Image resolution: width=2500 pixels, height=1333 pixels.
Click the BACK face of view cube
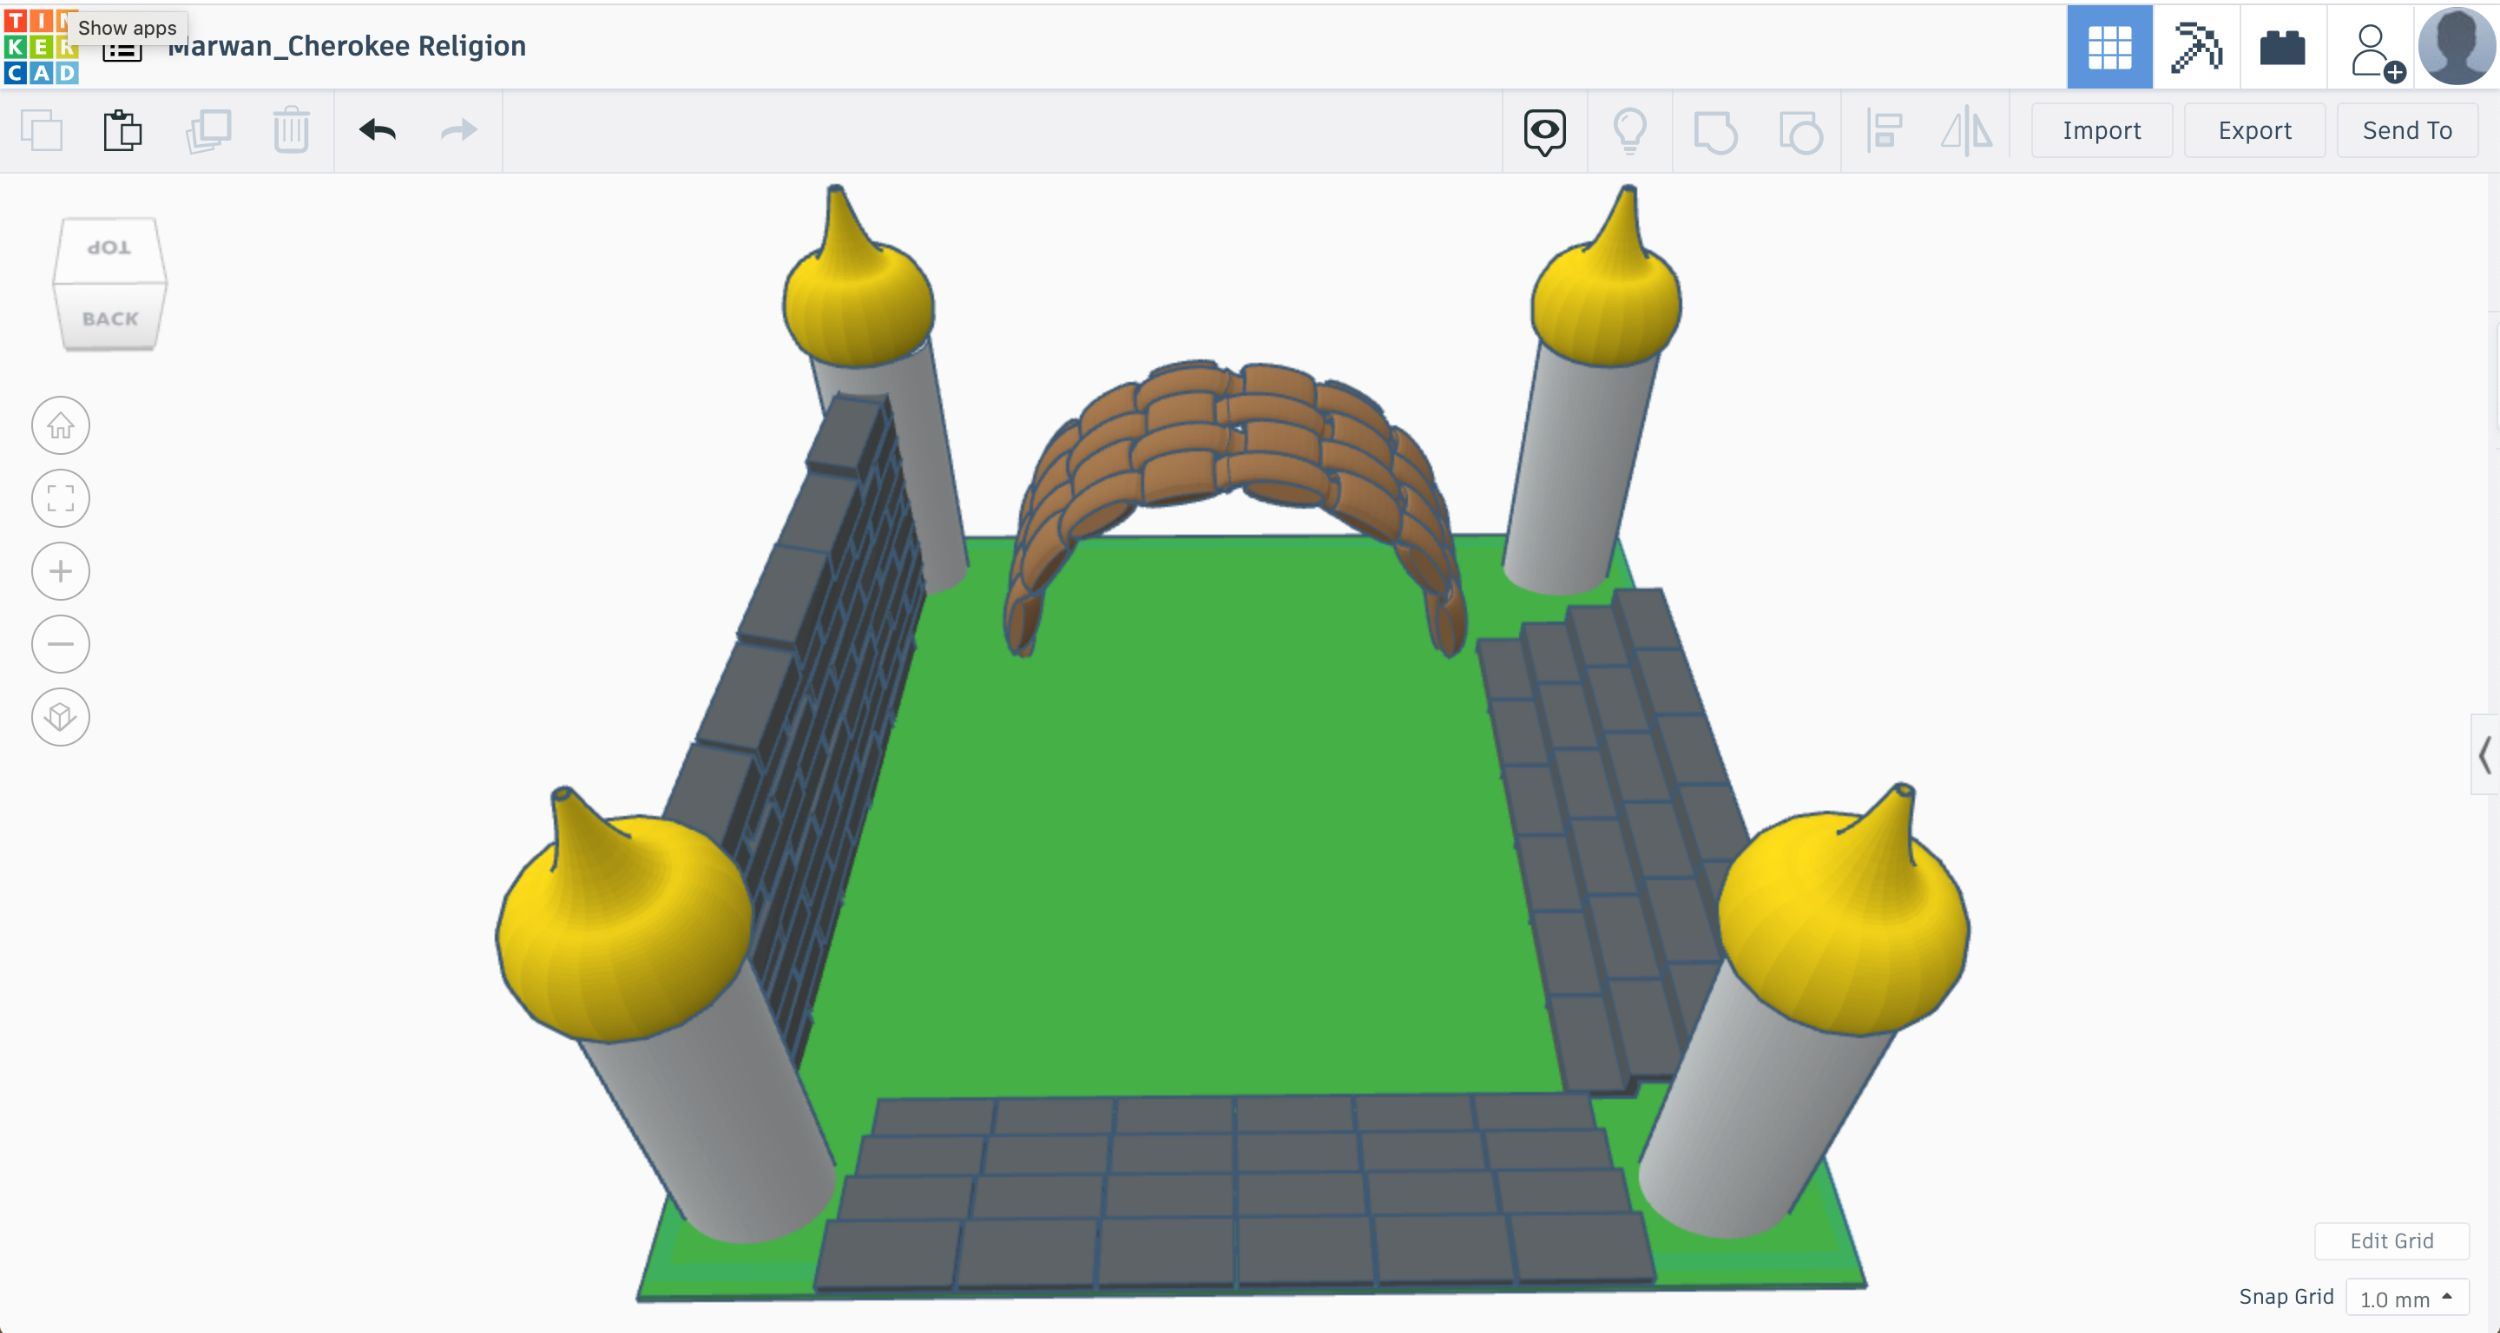110,319
